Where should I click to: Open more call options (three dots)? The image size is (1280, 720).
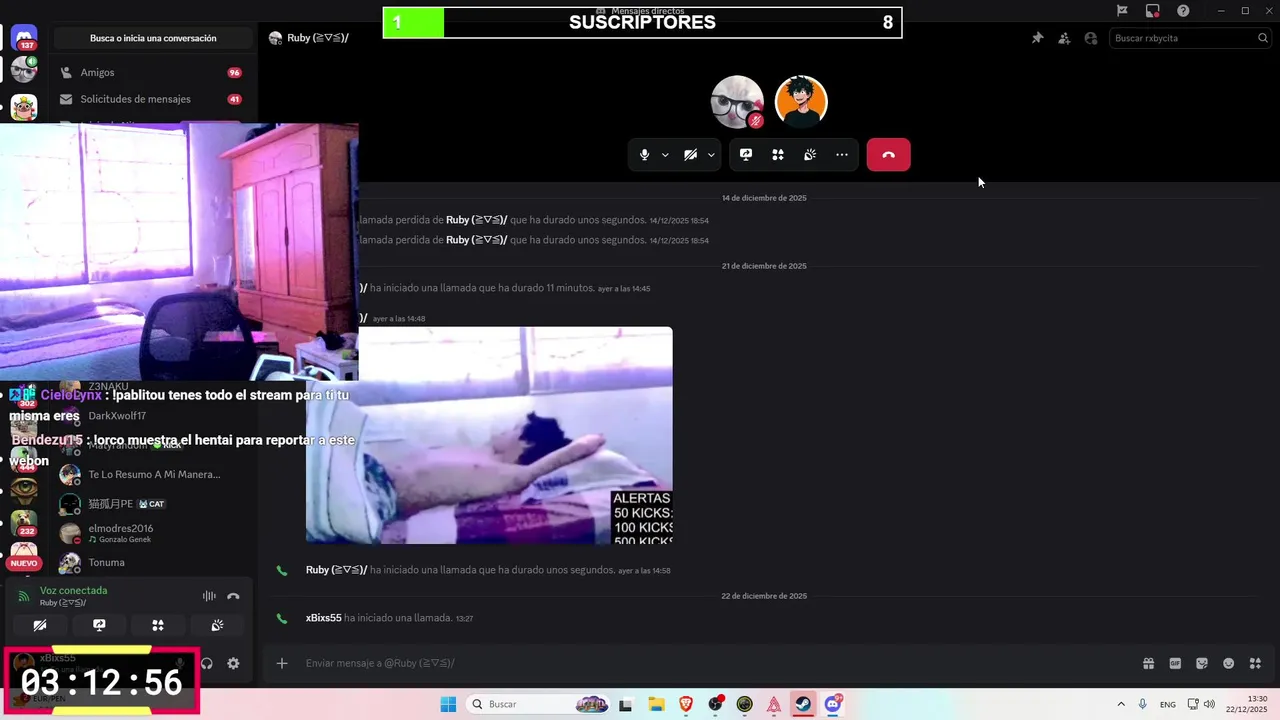coord(842,155)
